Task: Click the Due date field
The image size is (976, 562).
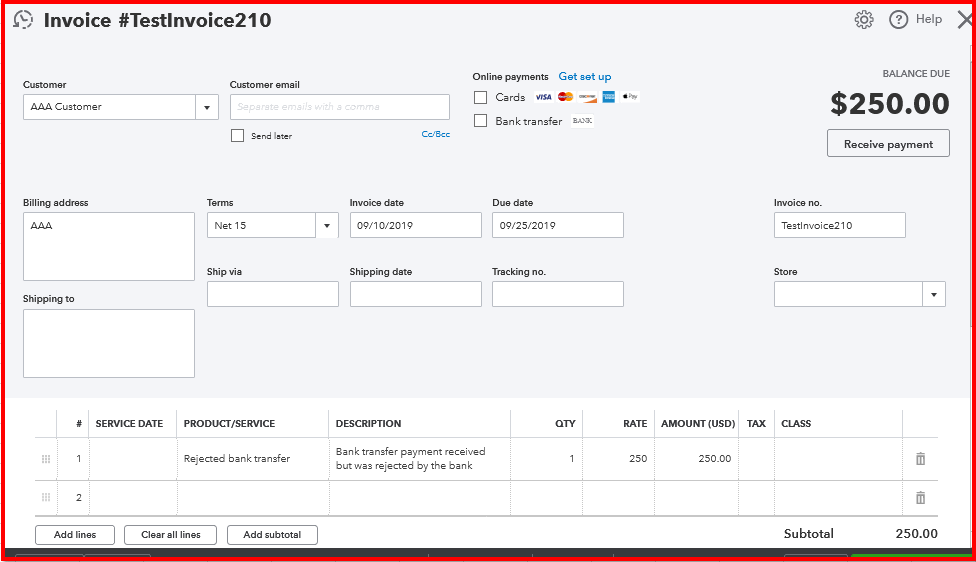Action: [x=558, y=225]
